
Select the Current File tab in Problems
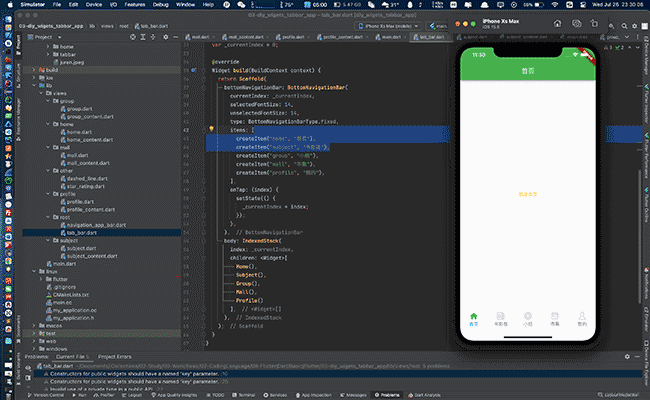[x=72, y=356]
